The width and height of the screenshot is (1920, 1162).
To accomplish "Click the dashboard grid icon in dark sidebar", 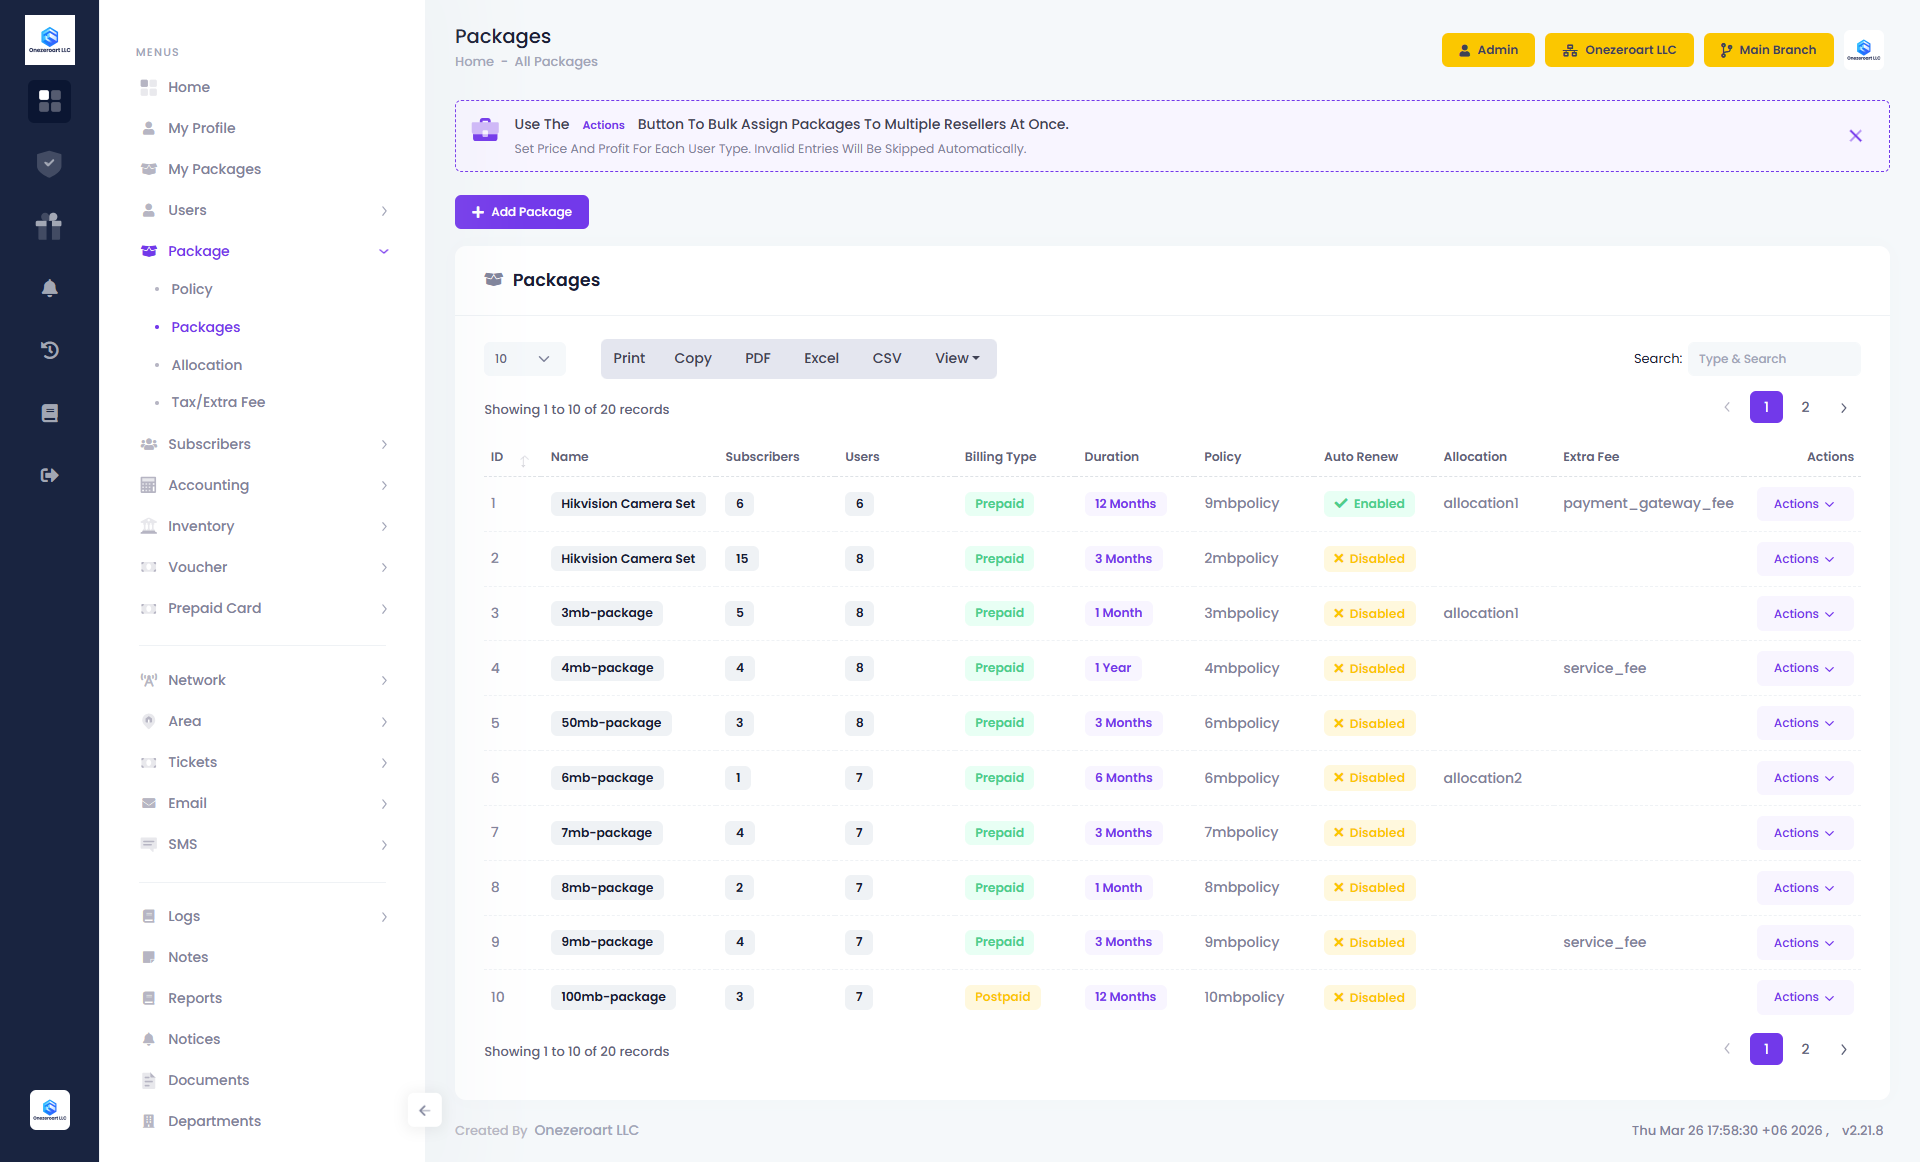I will [x=49, y=101].
